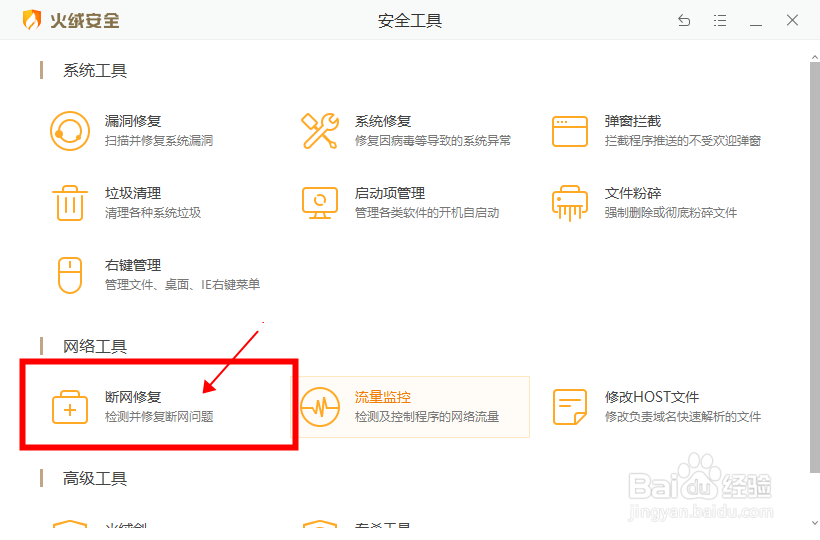Open the 文件粉碎 shredder icon
Screen dimensions: 820x540
(x=570, y=203)
